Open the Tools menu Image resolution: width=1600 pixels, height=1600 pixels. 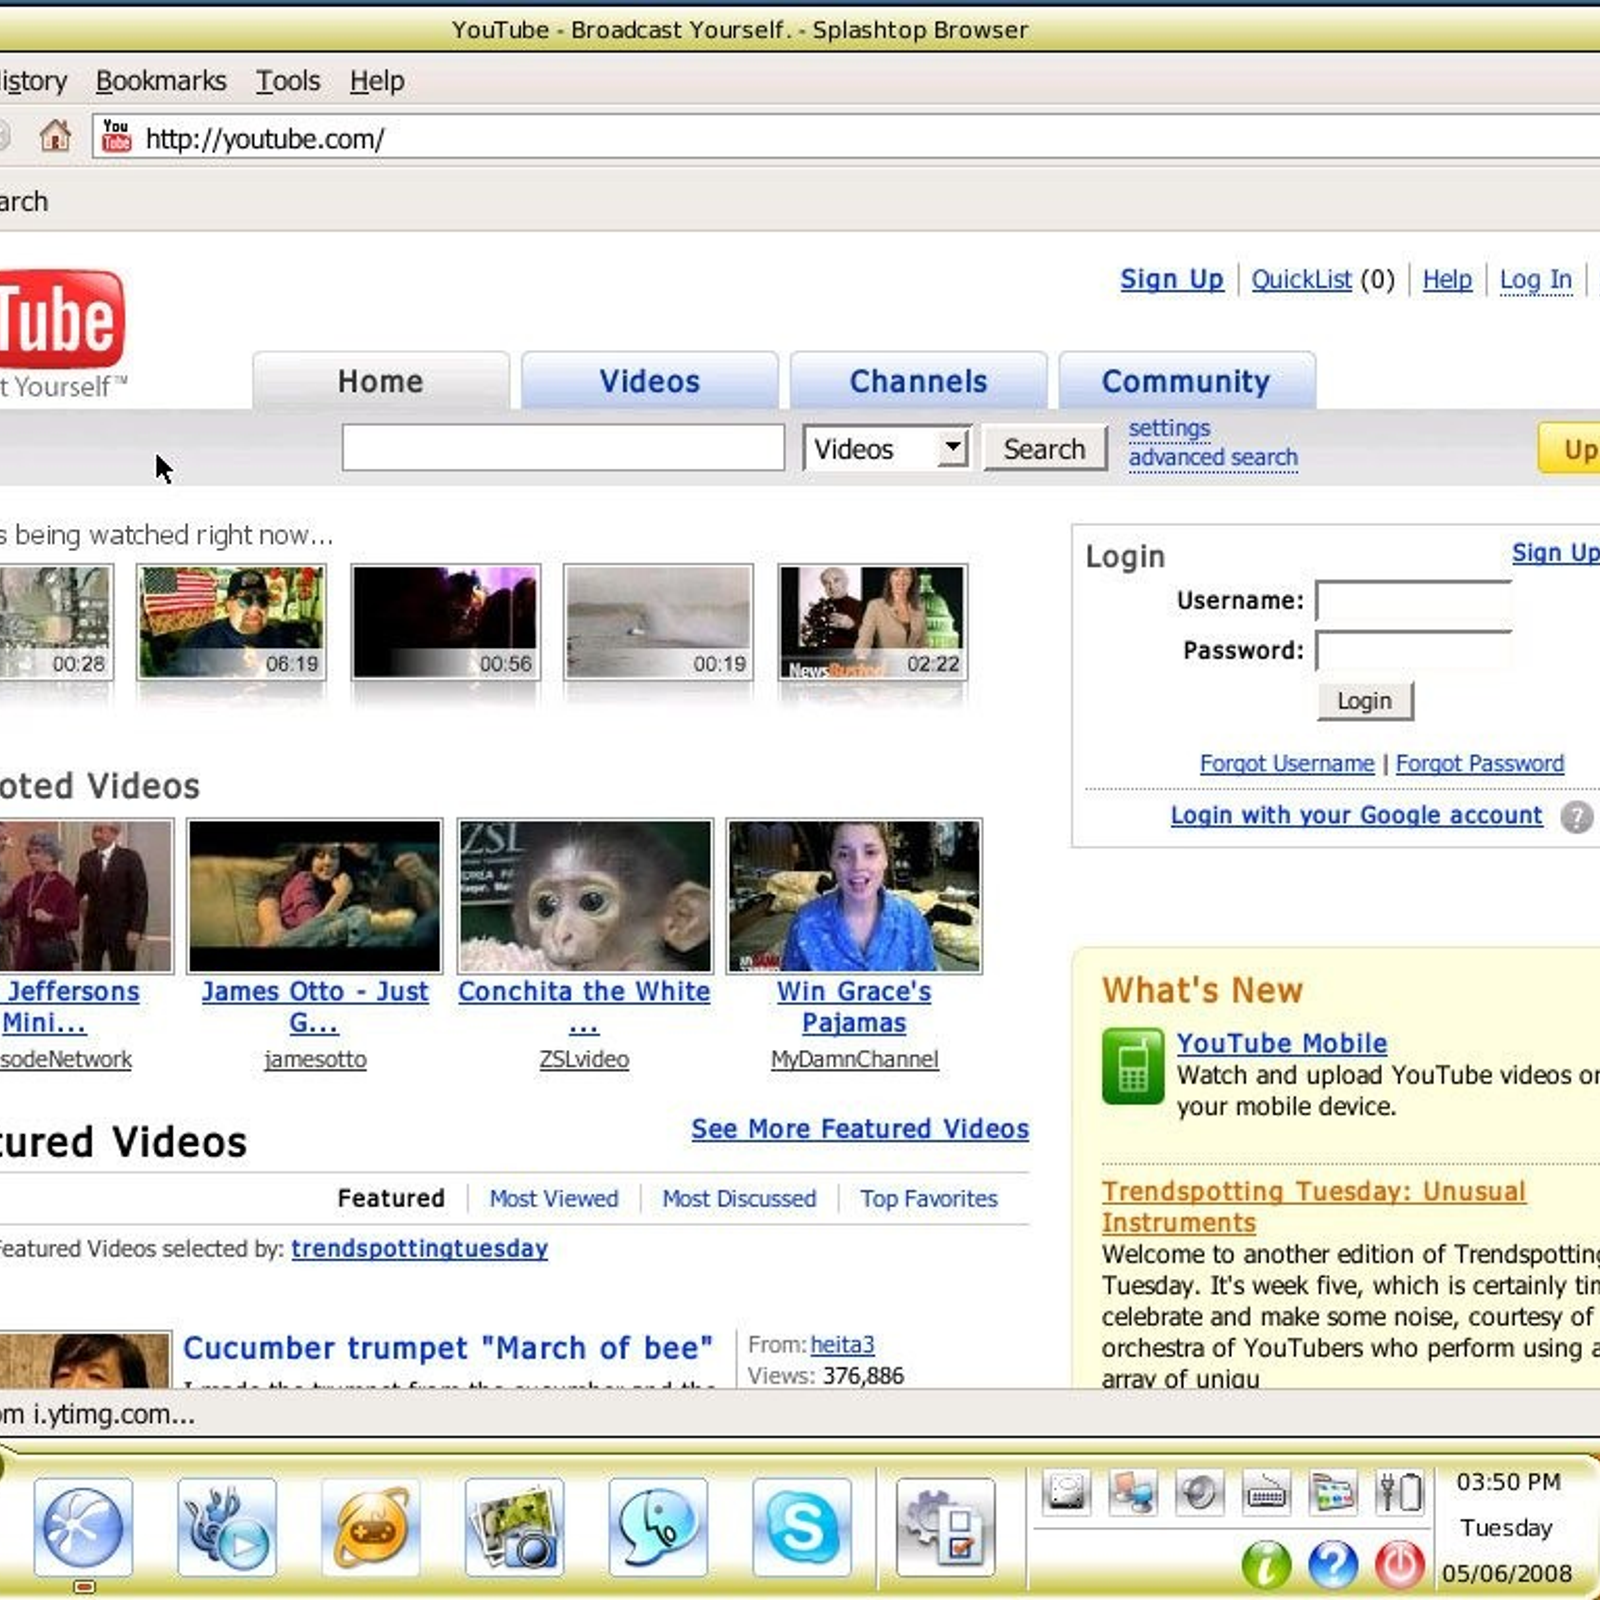[288, 81]
